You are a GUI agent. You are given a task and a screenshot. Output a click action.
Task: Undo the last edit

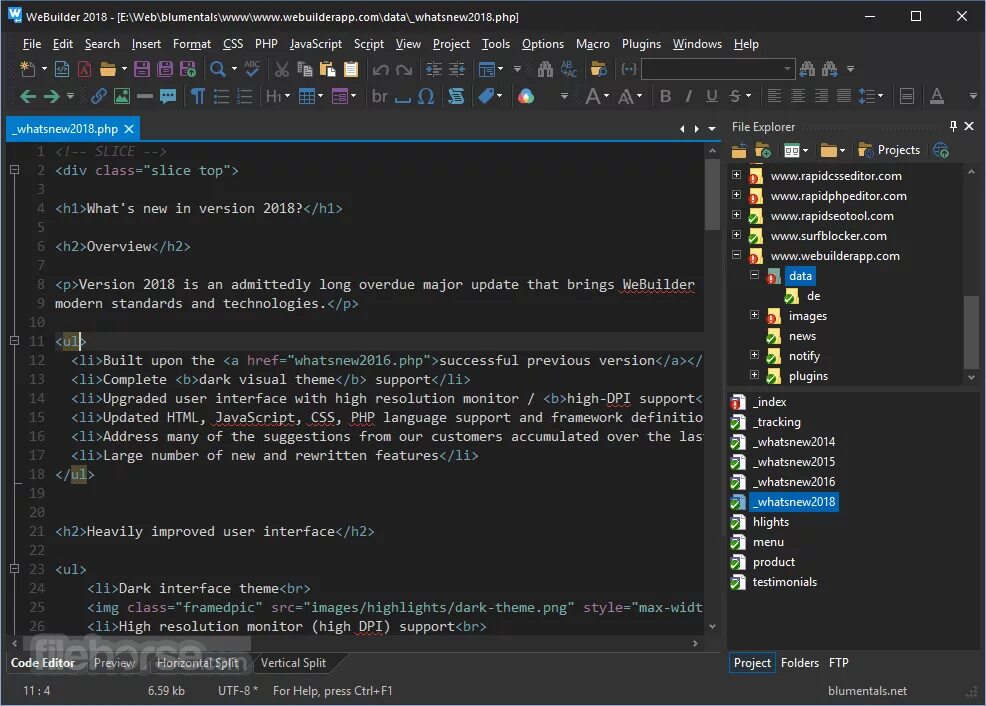(x=380, y=69)
